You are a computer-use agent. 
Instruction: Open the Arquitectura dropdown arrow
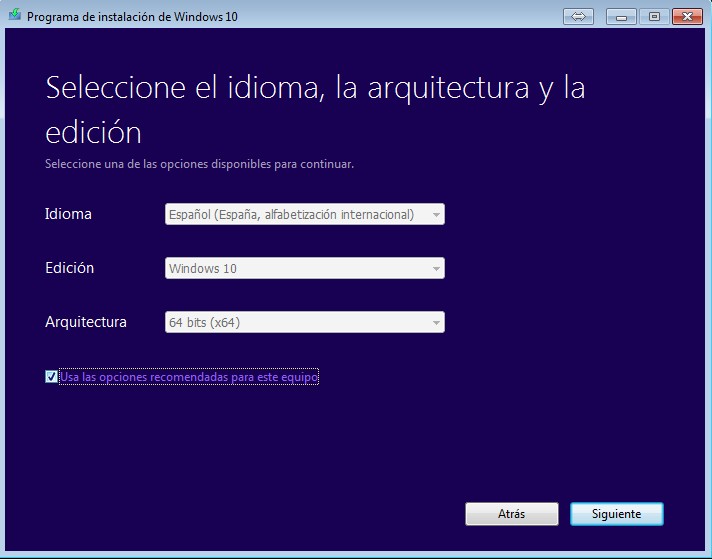tap(435, 322)
